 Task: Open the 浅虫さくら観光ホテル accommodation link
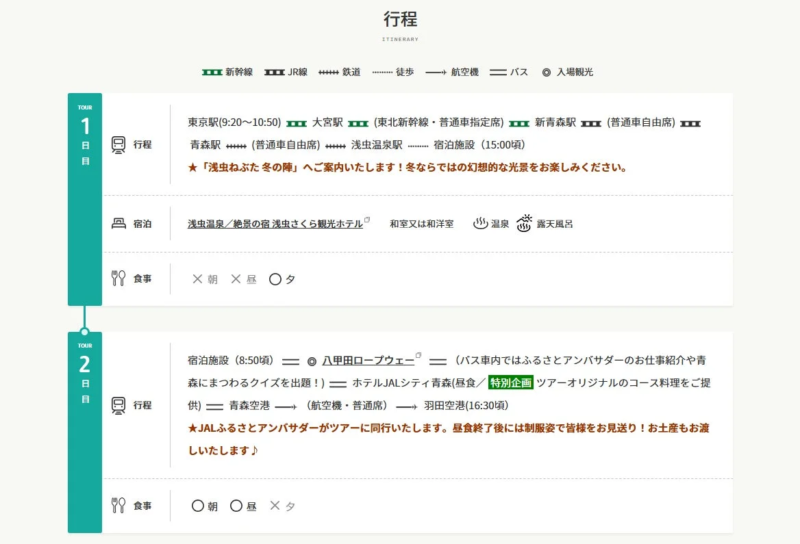pos(275,224)
